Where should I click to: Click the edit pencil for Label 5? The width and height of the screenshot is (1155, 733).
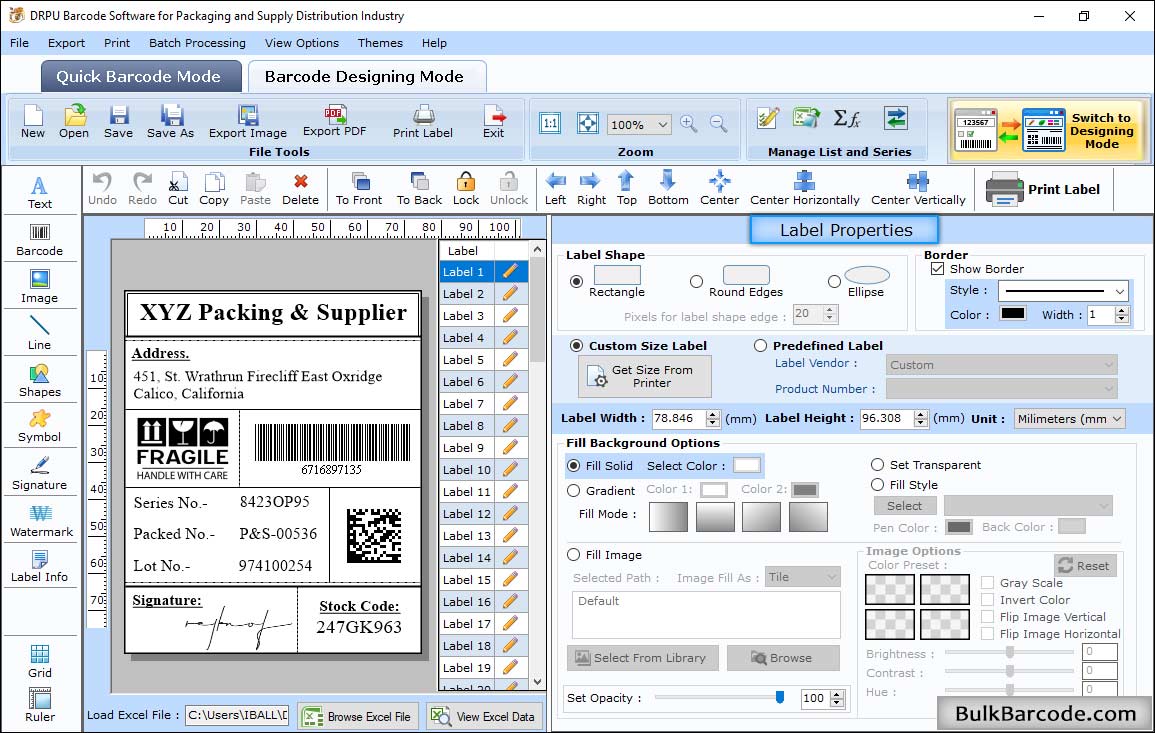tap(510, 360)
